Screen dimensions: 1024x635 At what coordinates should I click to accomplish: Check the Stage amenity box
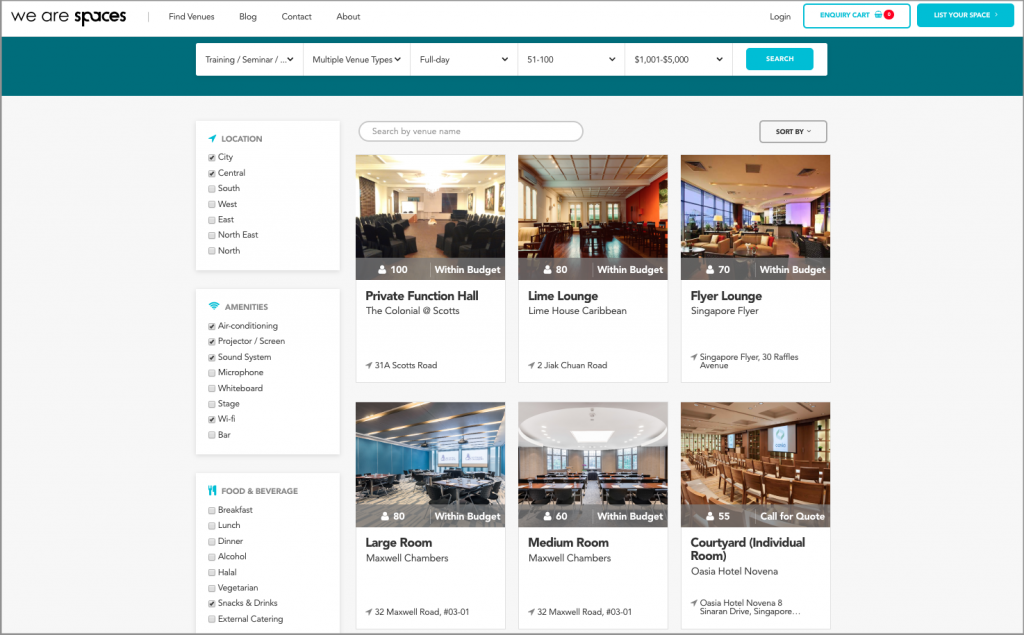212,404
